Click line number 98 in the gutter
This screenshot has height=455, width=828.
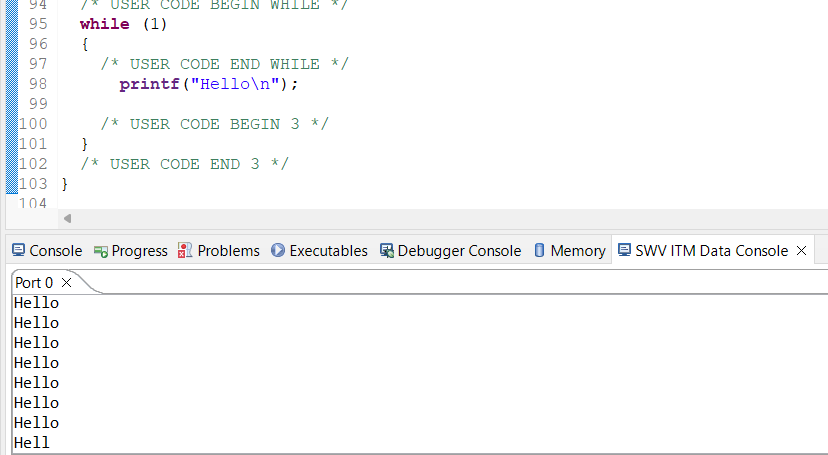pos(38,84)
